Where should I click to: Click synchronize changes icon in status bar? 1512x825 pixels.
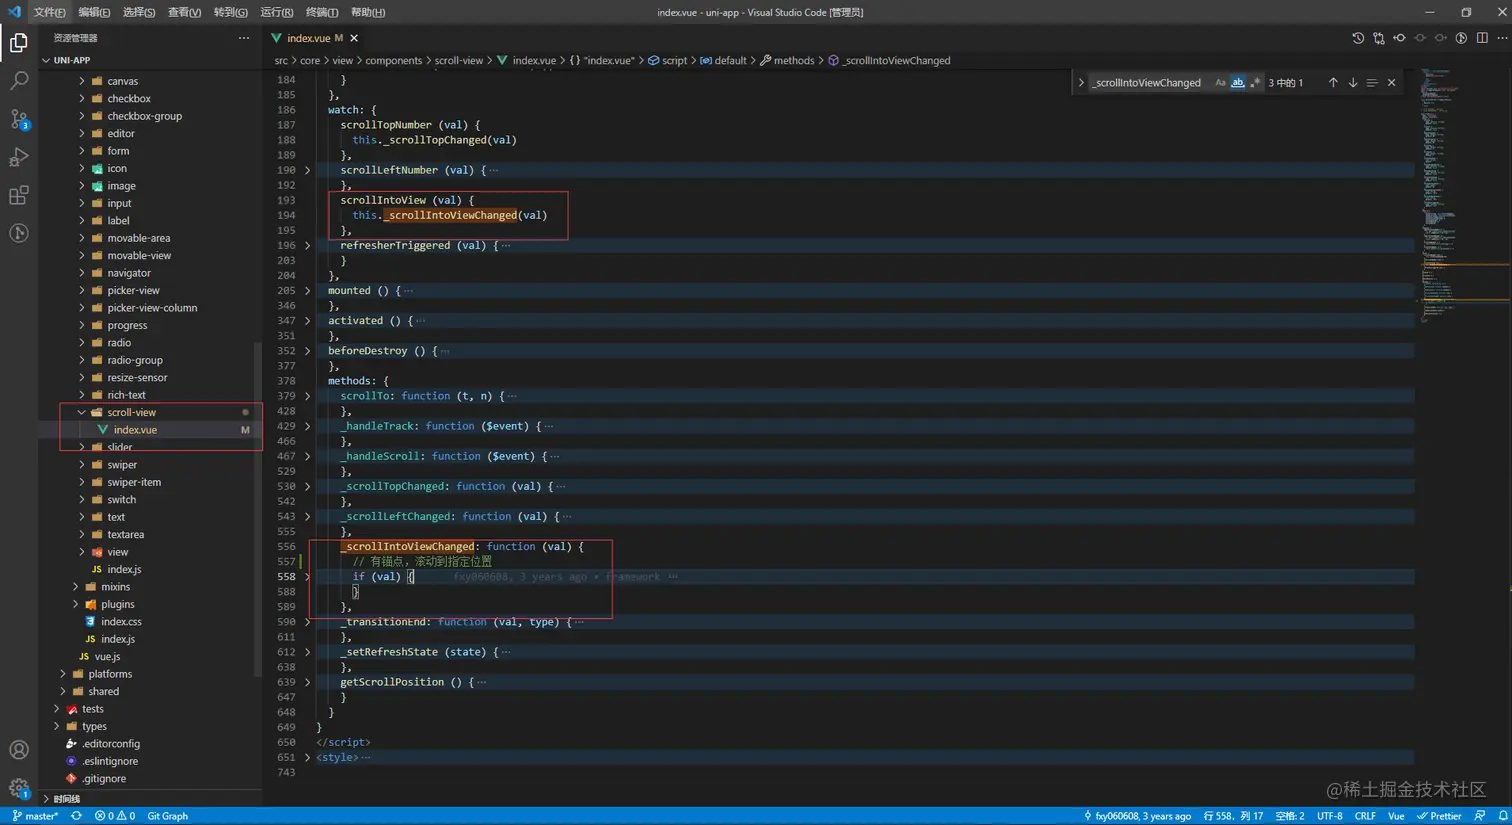pos(76,816)
